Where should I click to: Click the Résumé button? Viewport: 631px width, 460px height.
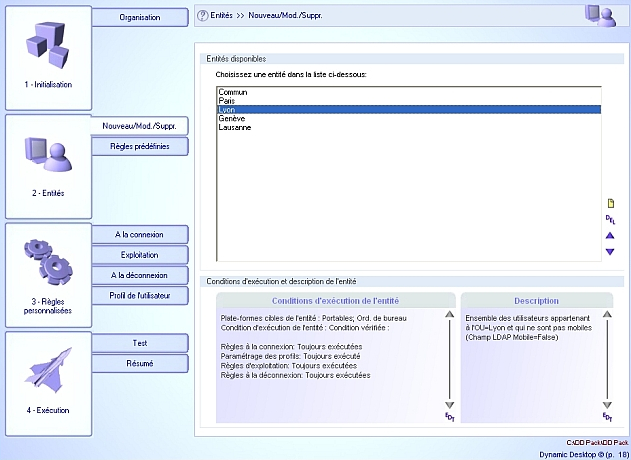pos(140,364)
